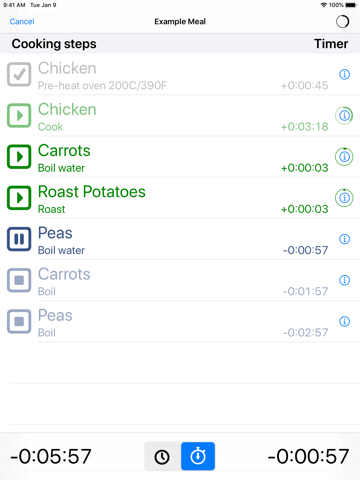Cancel the Example Meal session
Screen dimensions: 360x480
click(22, 22)
